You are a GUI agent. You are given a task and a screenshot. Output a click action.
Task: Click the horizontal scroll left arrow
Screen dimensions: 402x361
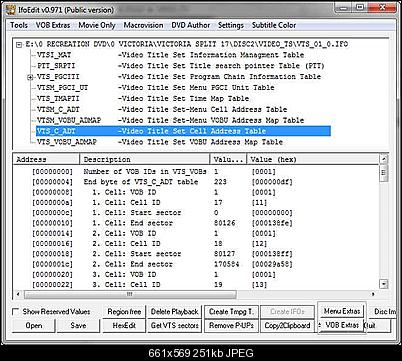(x=18, y=294)
